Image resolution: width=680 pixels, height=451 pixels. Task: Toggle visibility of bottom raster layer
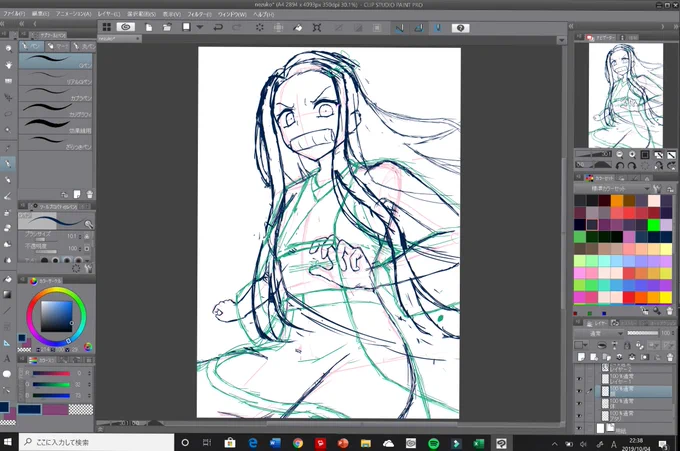pos(579,416)
